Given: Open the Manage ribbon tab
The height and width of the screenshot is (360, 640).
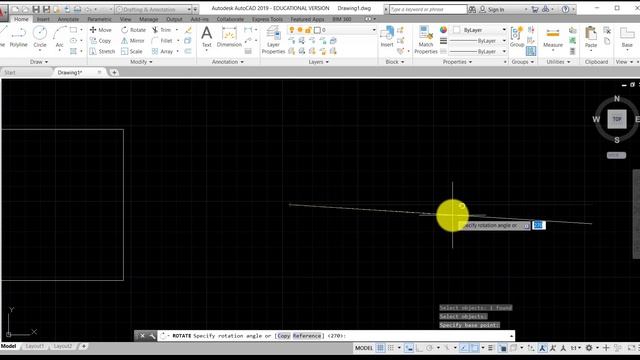Looking at the screenshot, I should (x=149, y=19).
